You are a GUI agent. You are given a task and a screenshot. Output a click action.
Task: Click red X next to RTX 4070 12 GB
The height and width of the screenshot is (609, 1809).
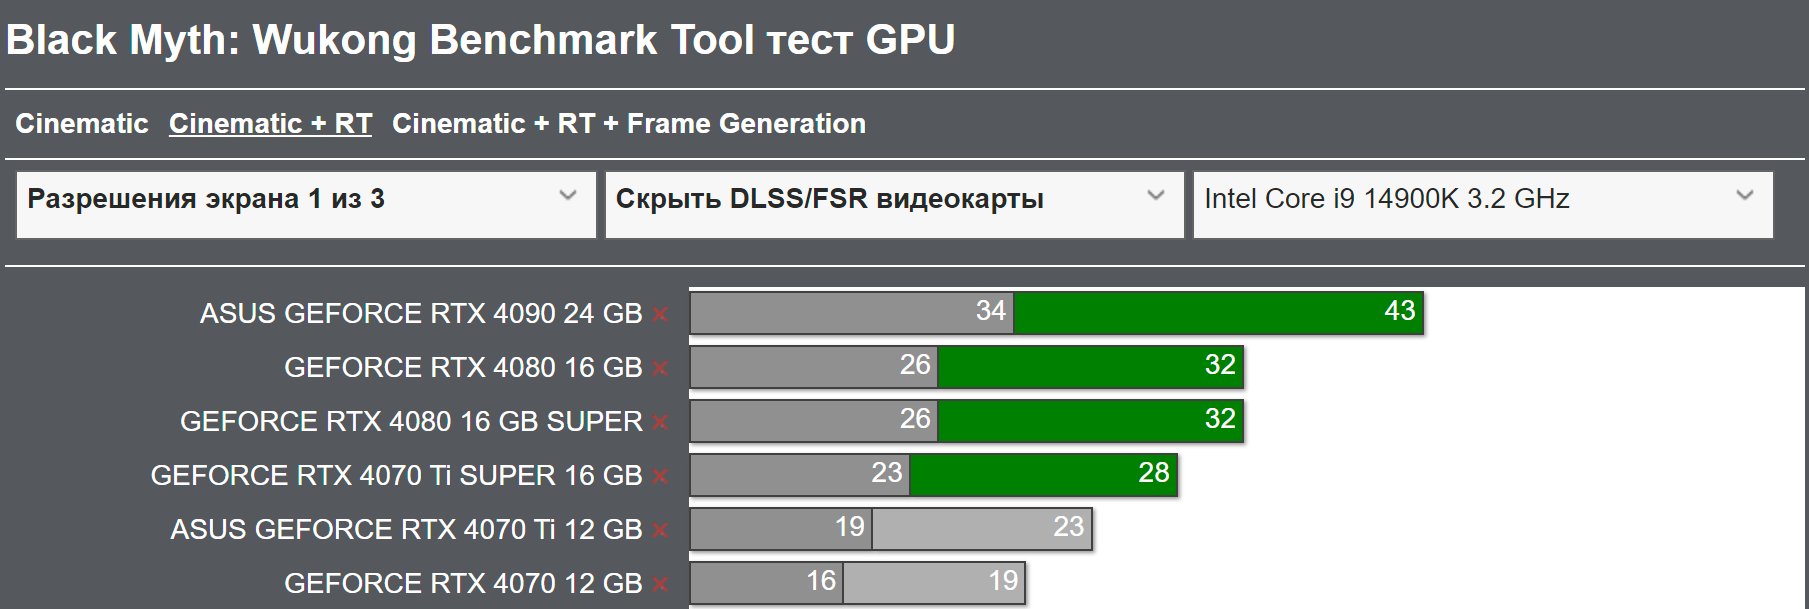click(660, 585)
